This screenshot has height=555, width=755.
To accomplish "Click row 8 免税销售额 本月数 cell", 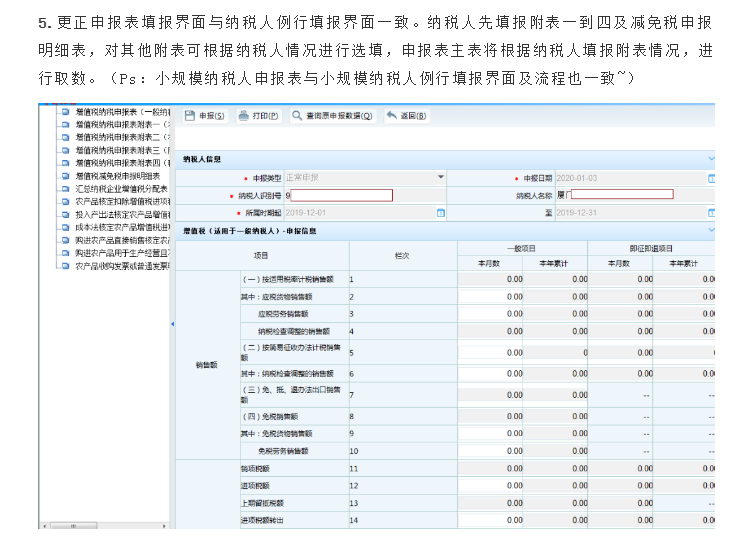I will click(x=490, y=416).
